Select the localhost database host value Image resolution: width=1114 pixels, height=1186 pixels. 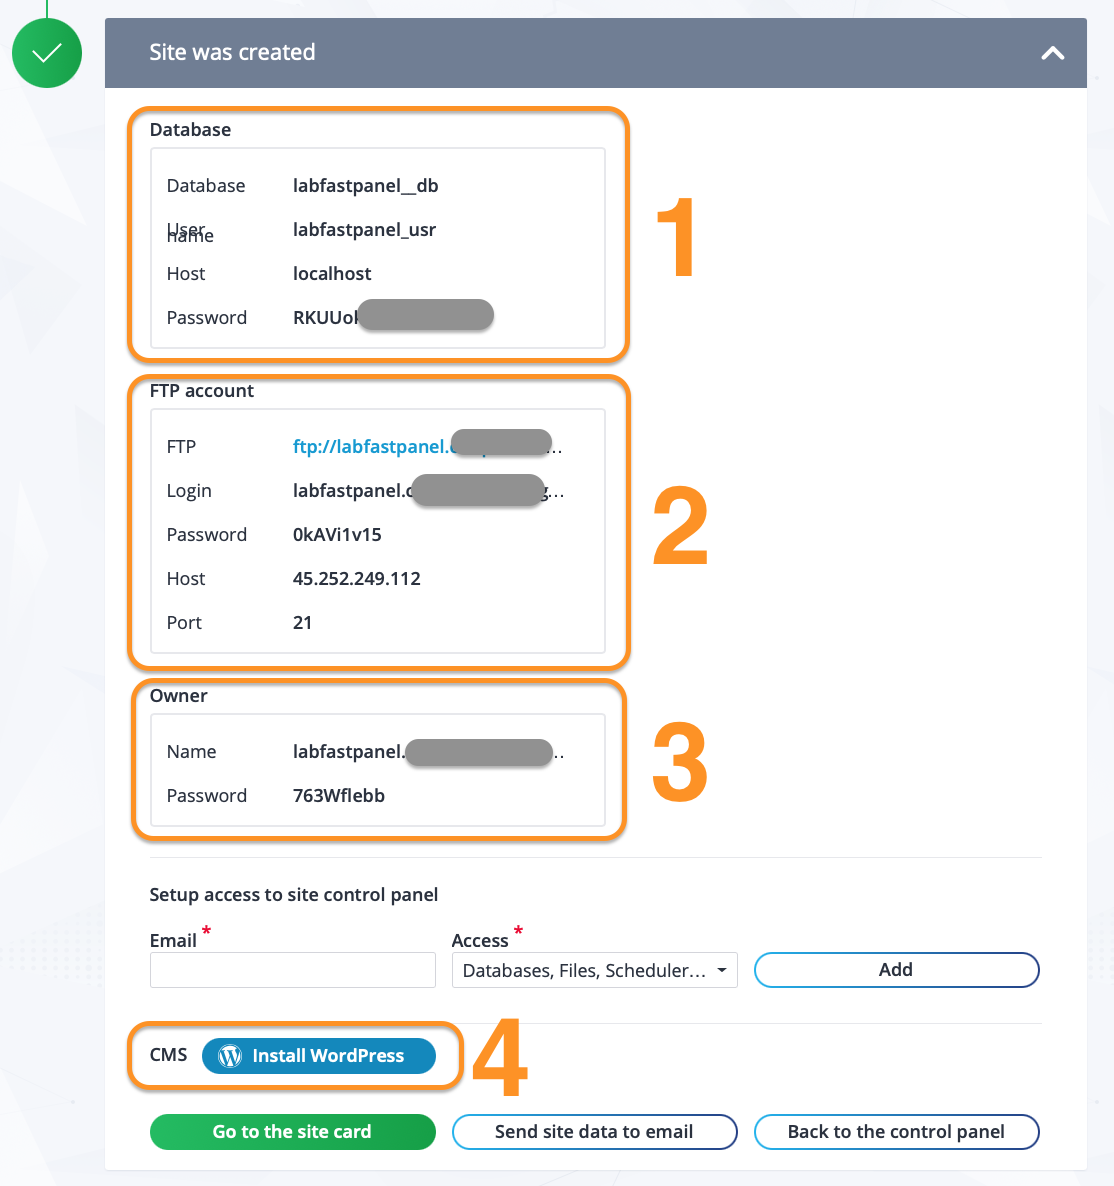point(332,274)
